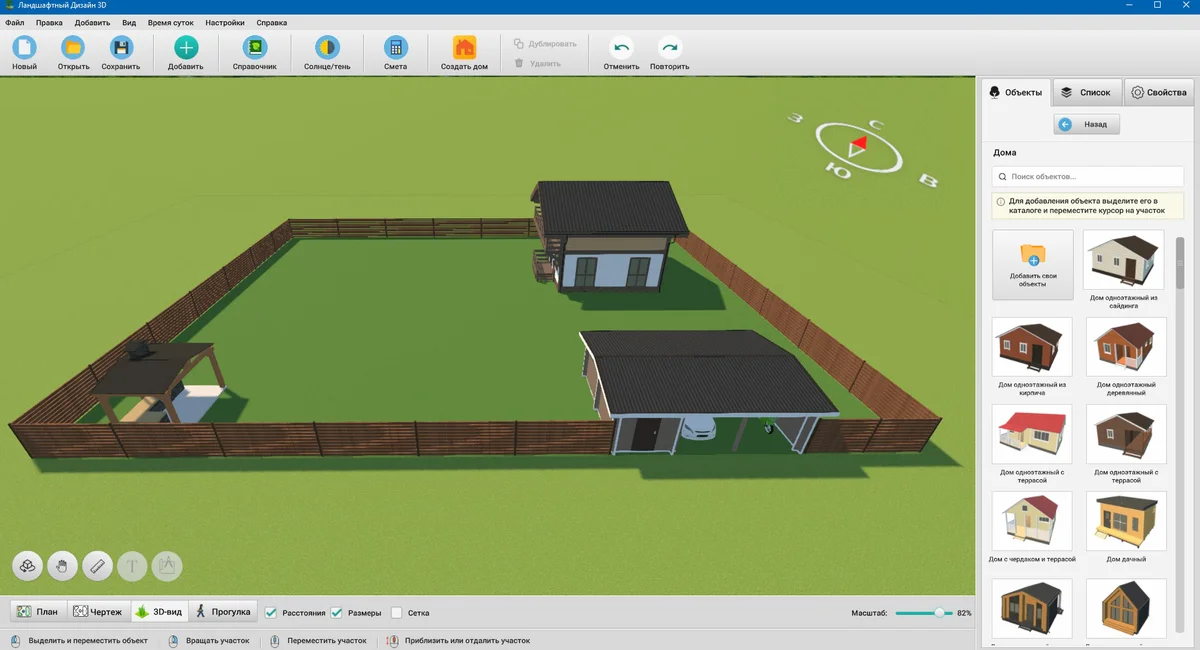The height and width of the screenshot is (650, 1200).
Task: Click the green Добавить plus icon
Action: tap(186, 47)
